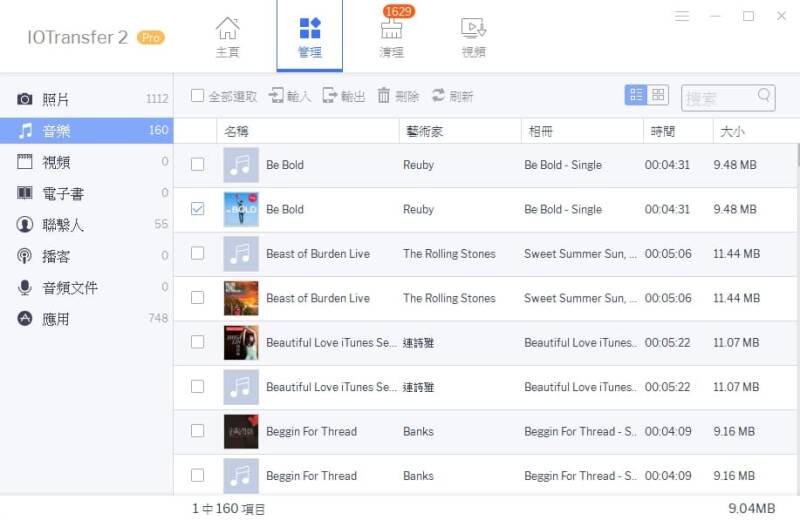The height and width of the screenshot is (520, 800).
Task: Select Music (音樂) in the sidebar
Action: point(87,131)
